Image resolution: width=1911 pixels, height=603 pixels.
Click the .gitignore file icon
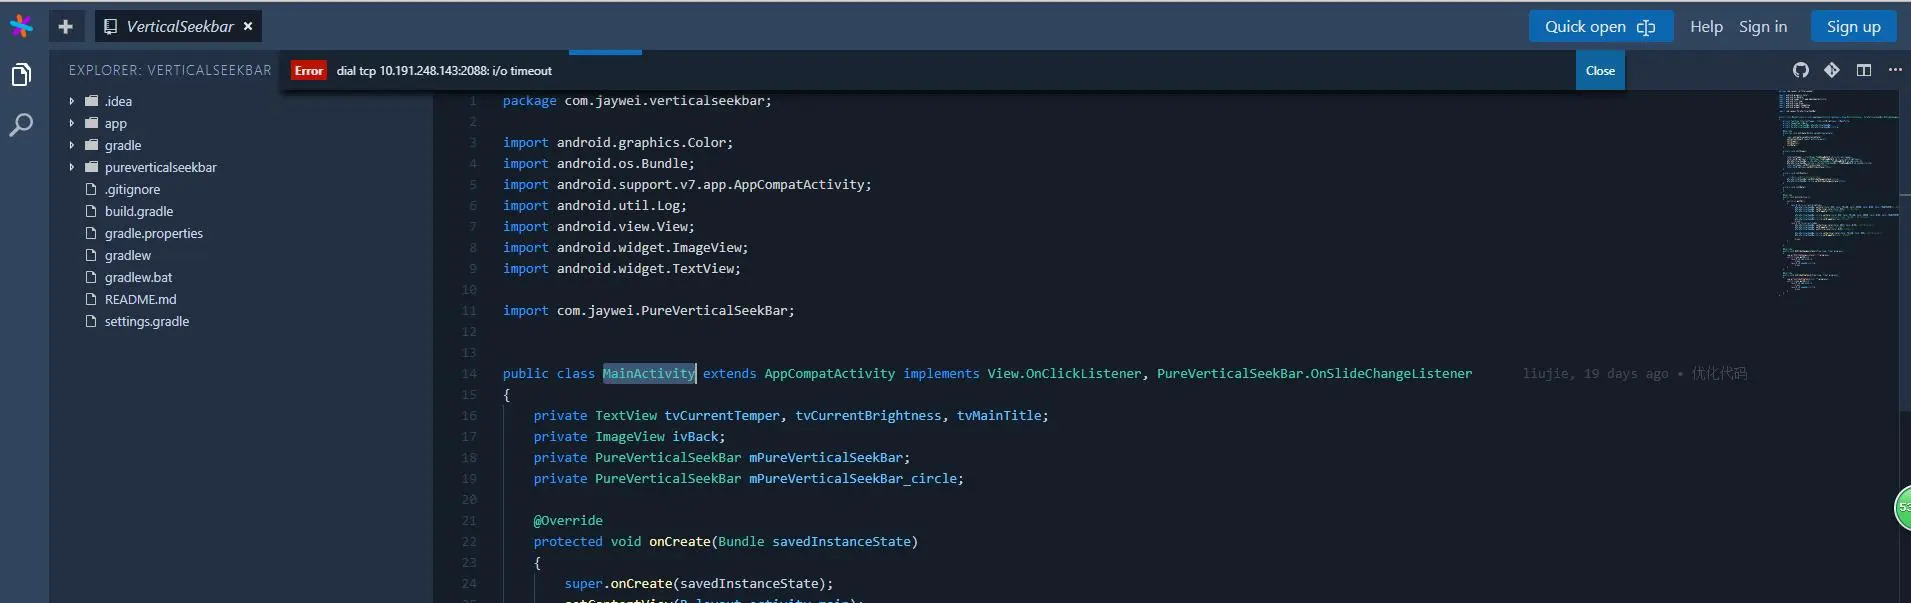pos(91,189)
